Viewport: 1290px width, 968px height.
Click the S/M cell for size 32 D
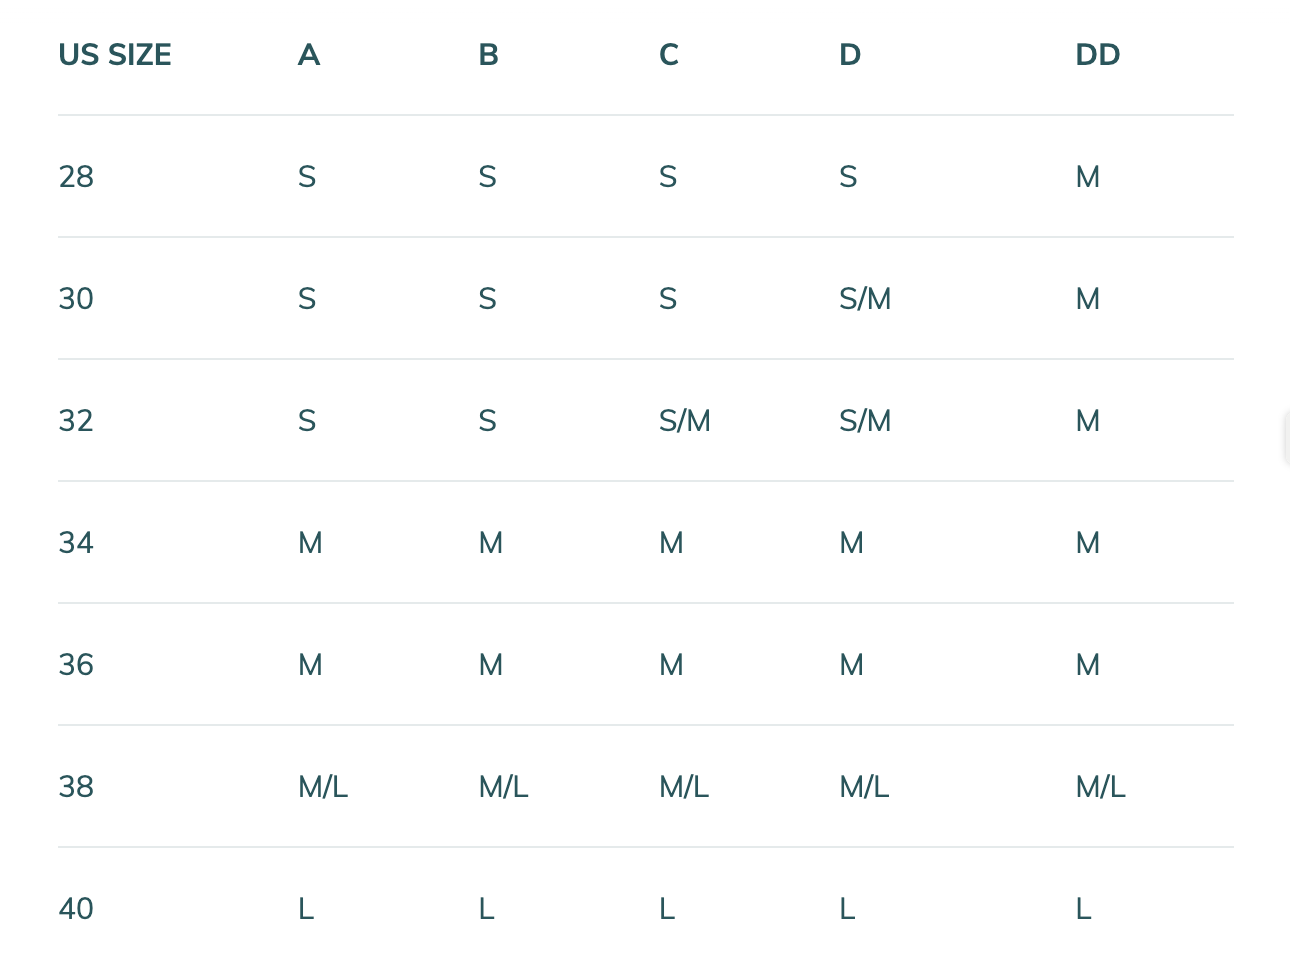[x=865, y=421]
